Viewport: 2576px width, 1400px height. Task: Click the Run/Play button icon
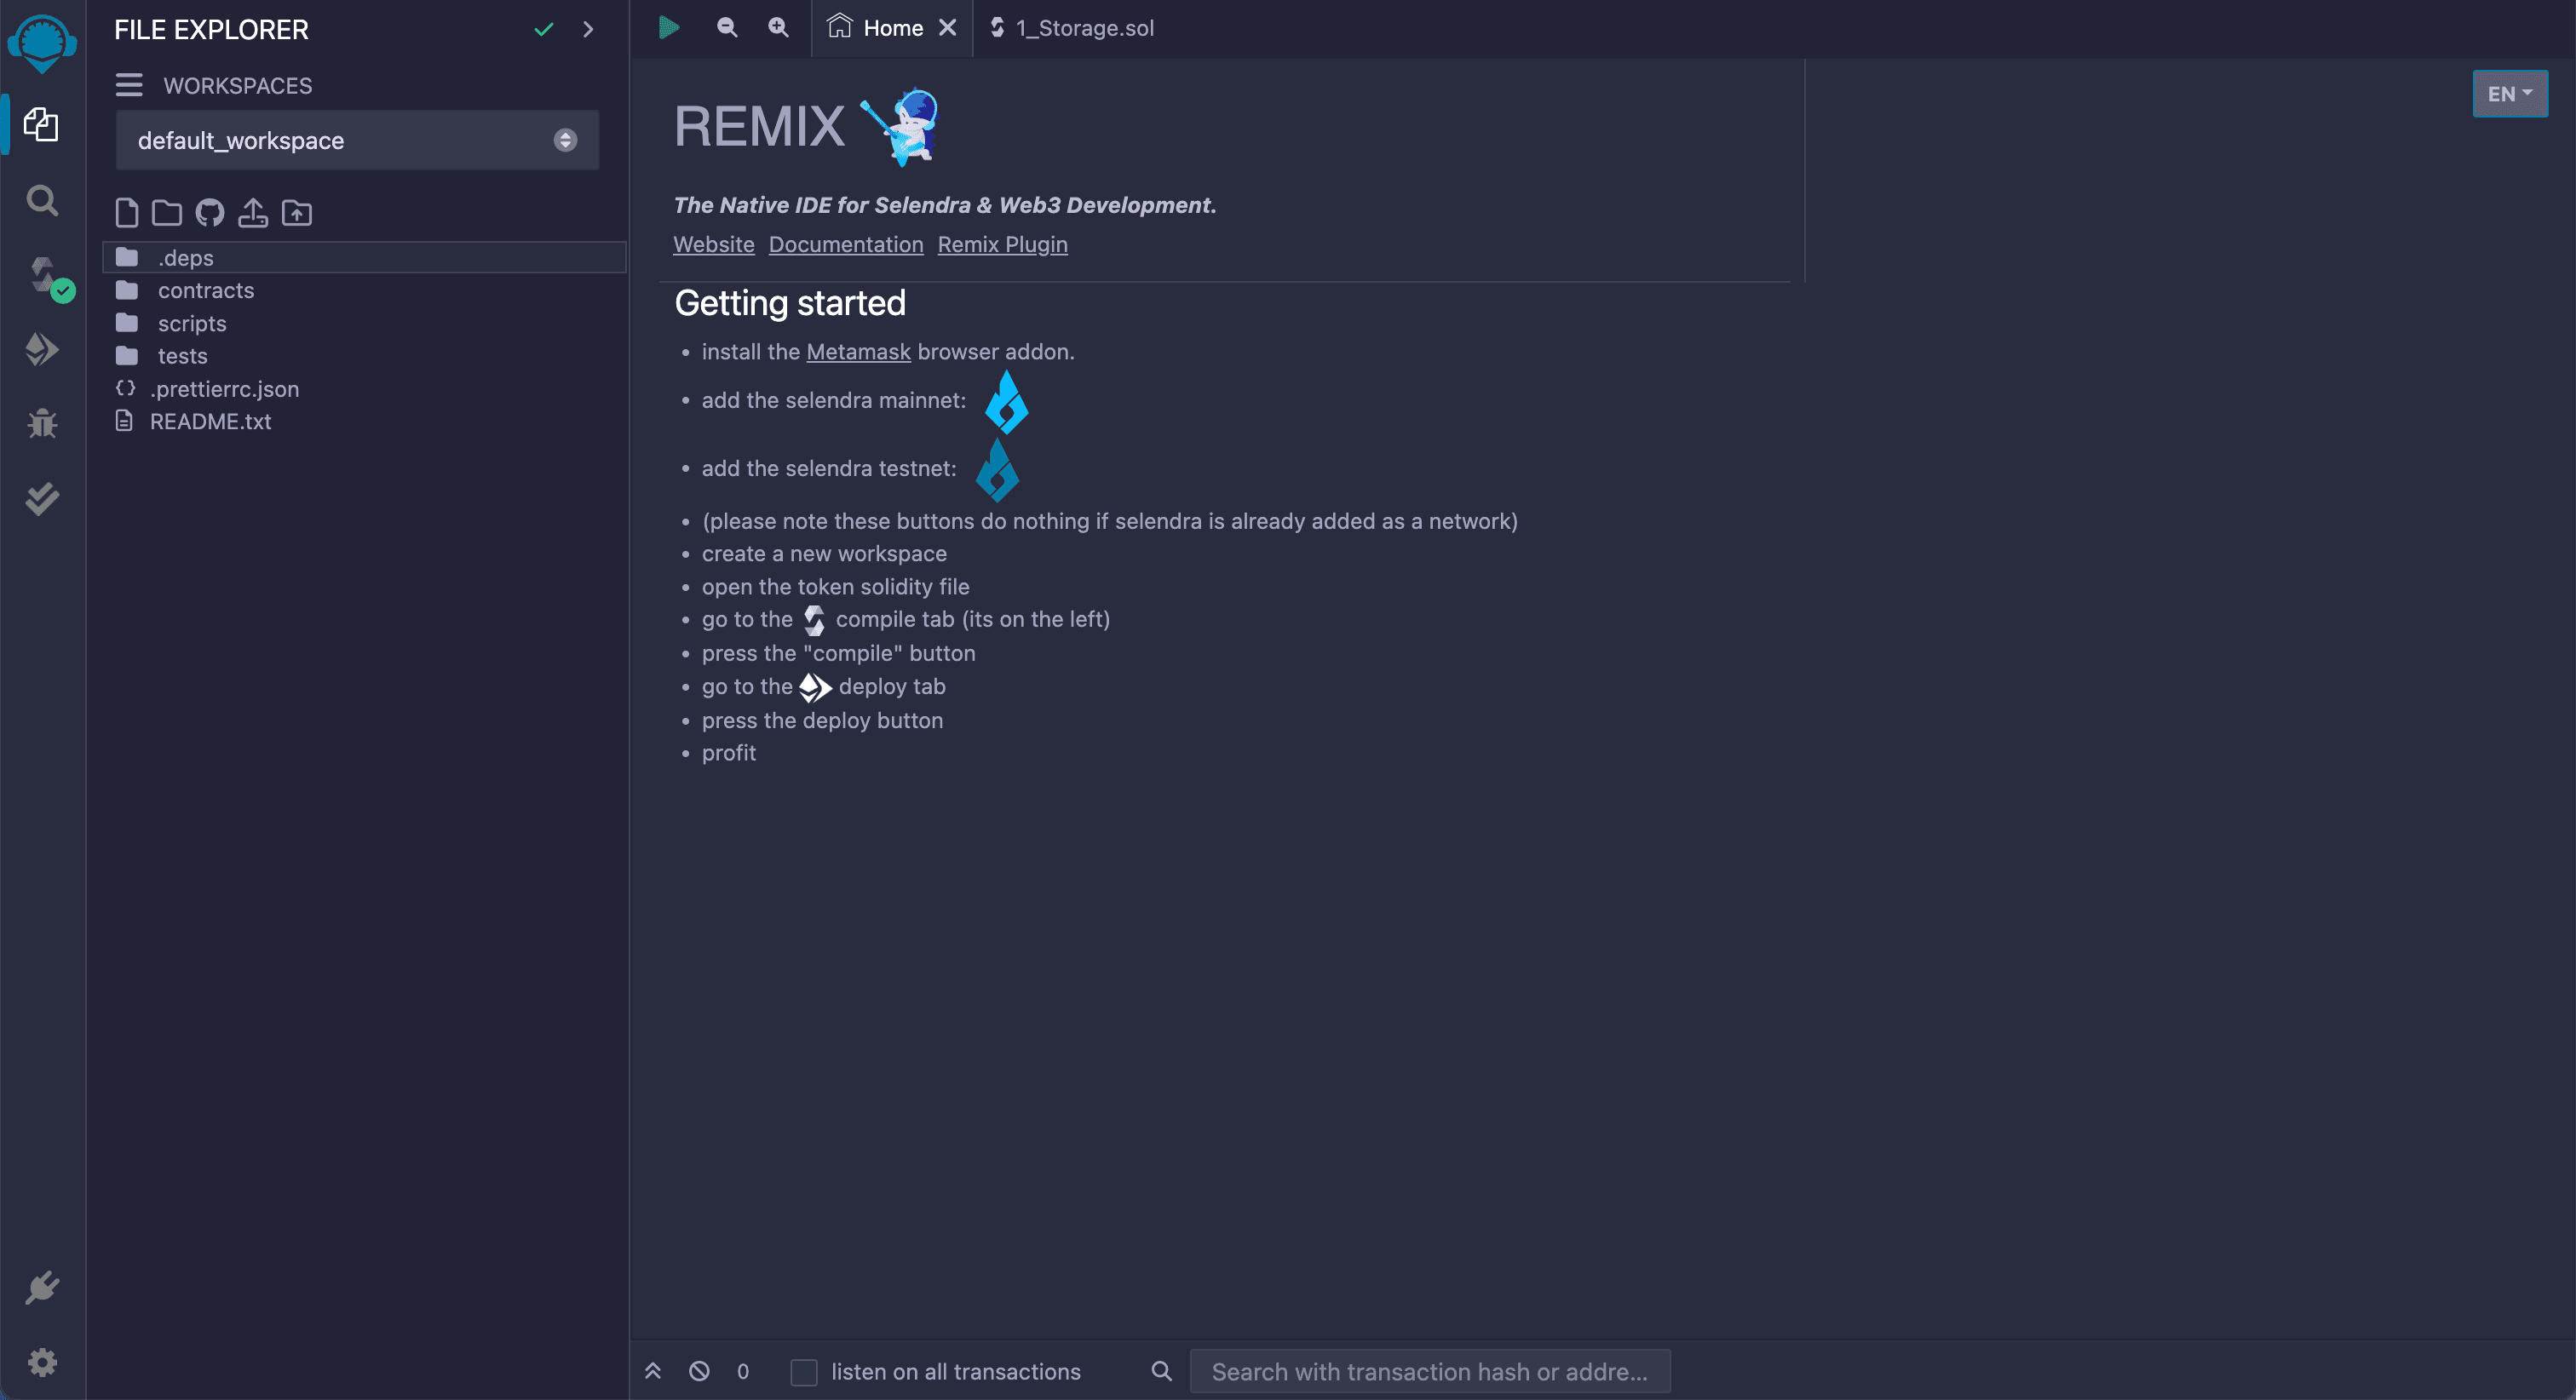(669, 27)
